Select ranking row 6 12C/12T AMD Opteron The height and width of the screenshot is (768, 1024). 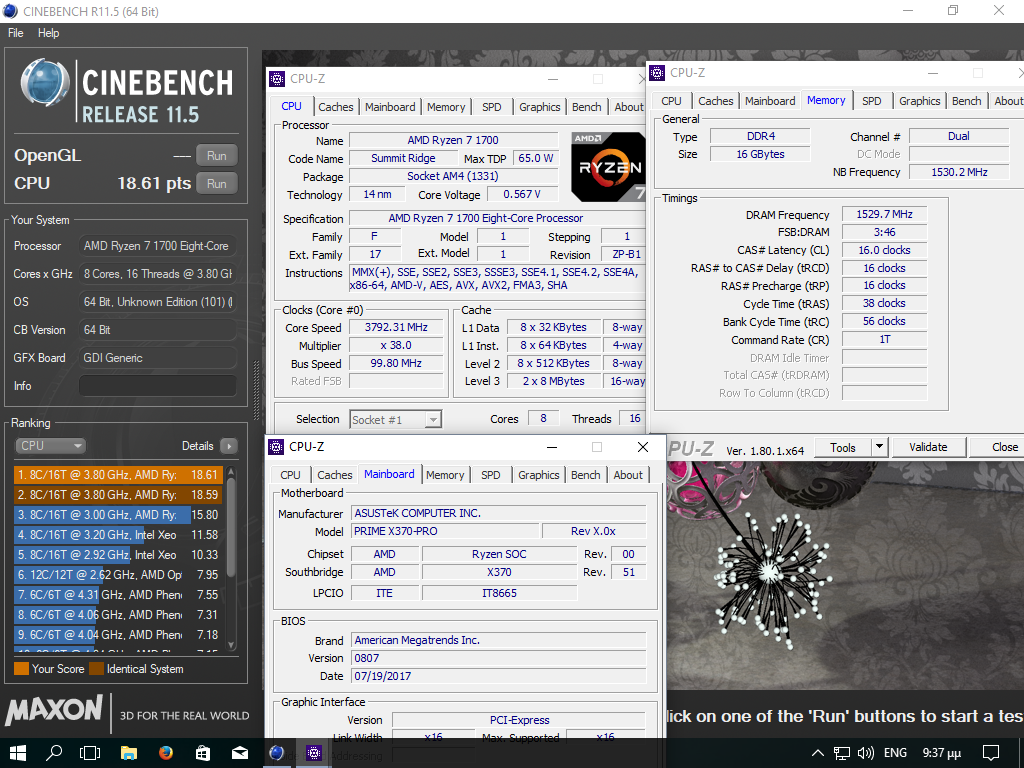tap(118, 575)
